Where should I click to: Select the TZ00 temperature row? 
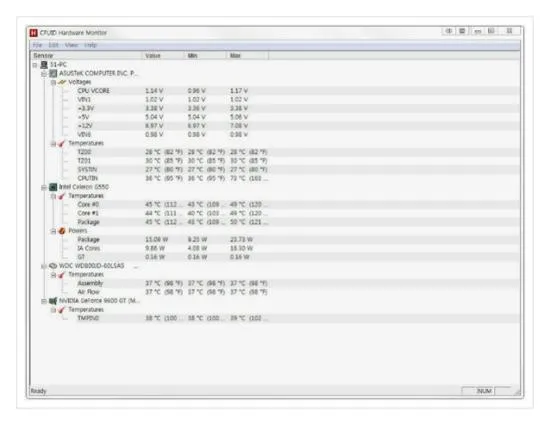(275, 152)
